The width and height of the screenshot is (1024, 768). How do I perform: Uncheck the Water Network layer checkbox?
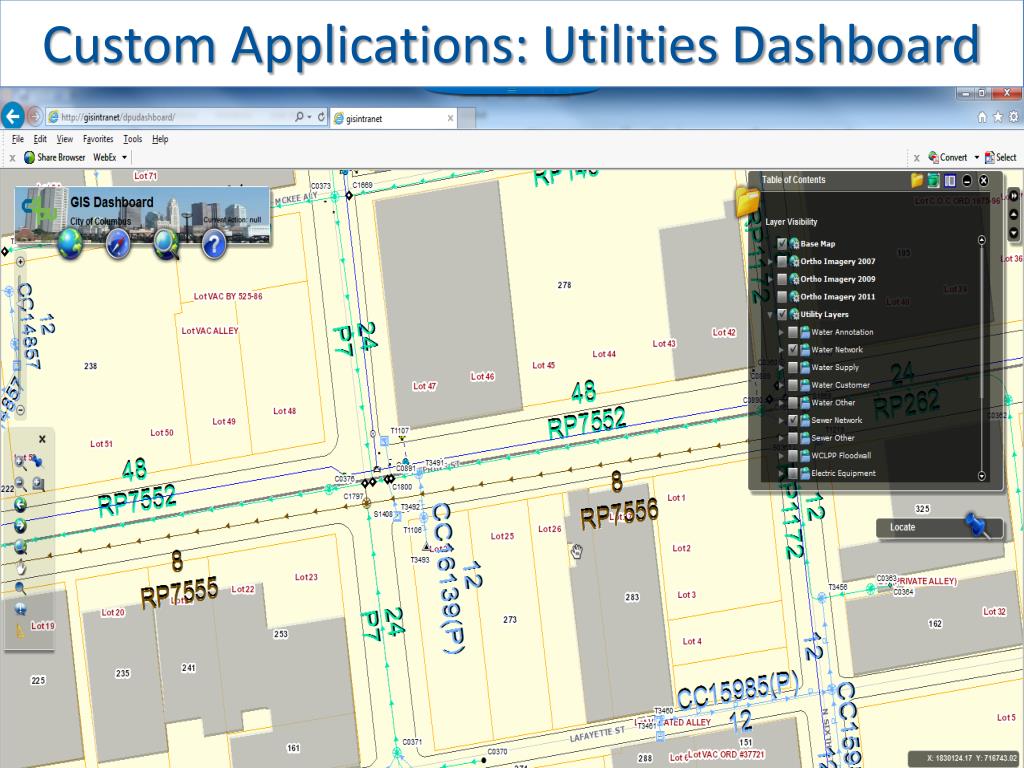tap(793, 349)
